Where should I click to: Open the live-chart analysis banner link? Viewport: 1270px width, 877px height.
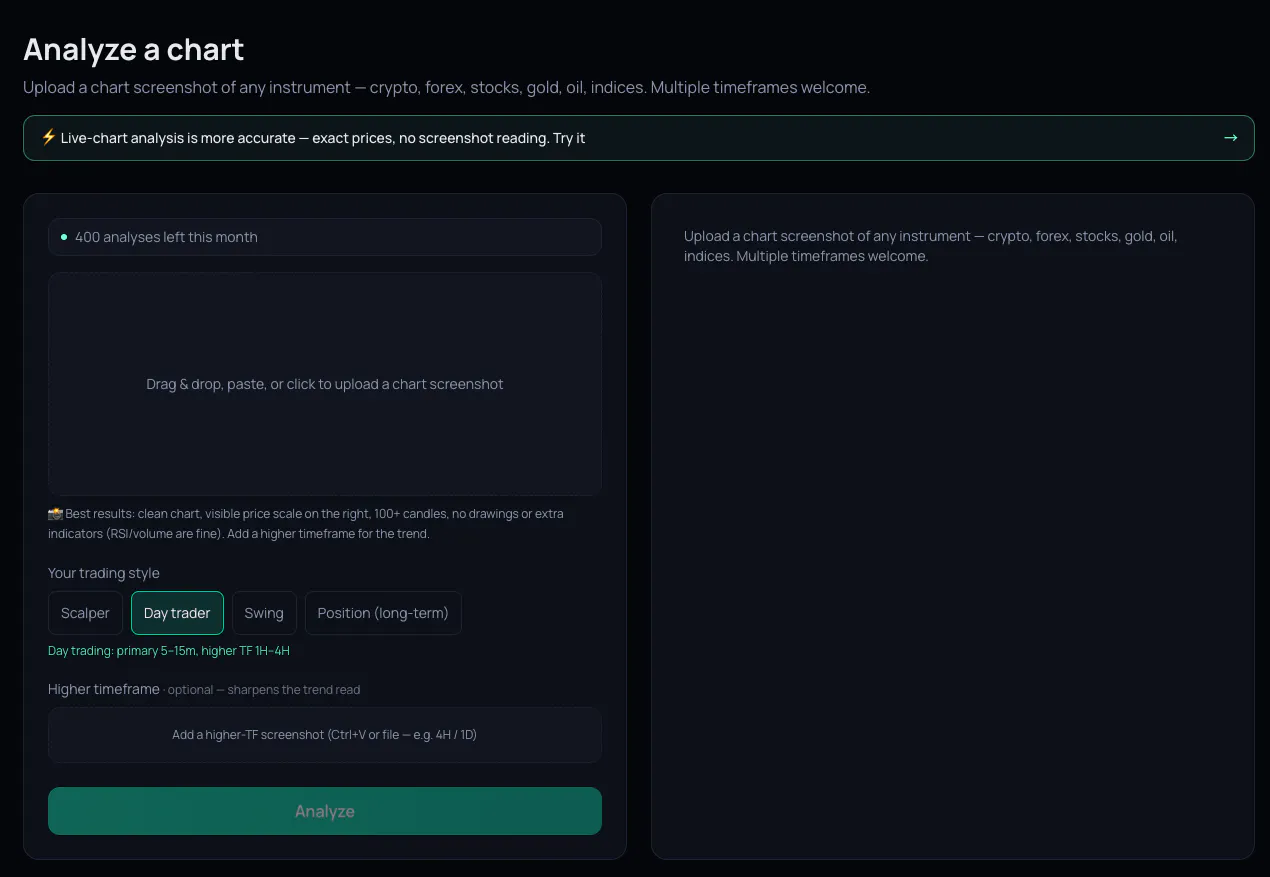click(x=638, y=138)
